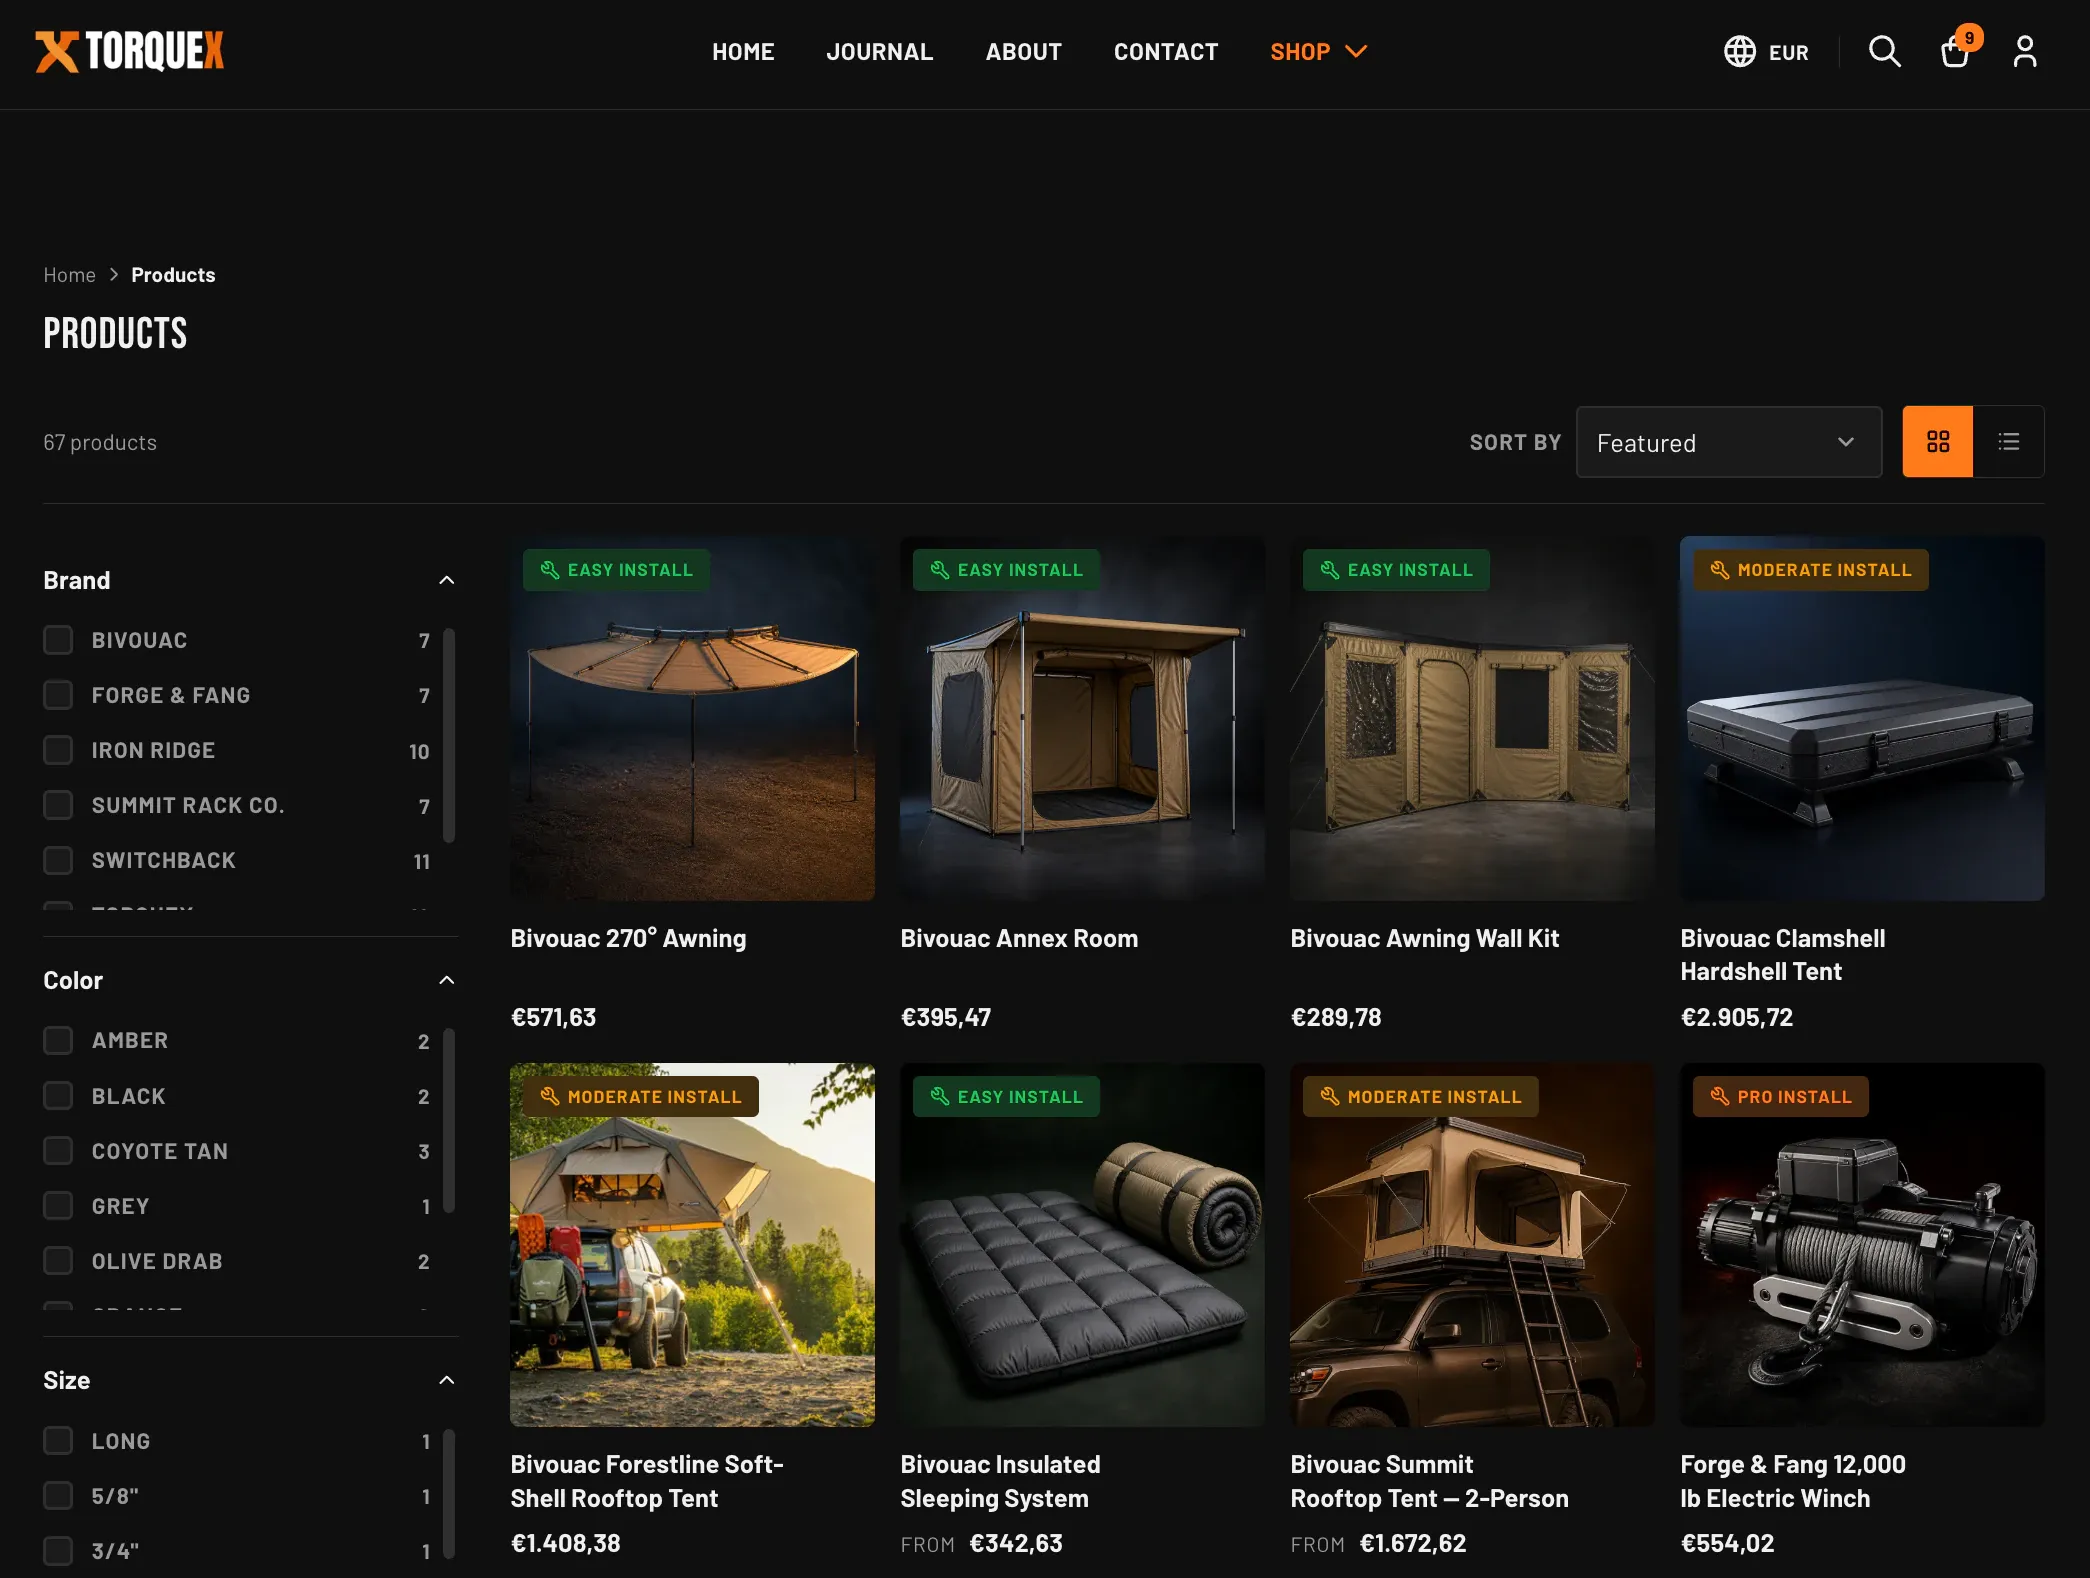The width and height of the screenshot is (2090, 1578).
Task: Check the Amber color filter
Action: click(x=58, y=1040)
